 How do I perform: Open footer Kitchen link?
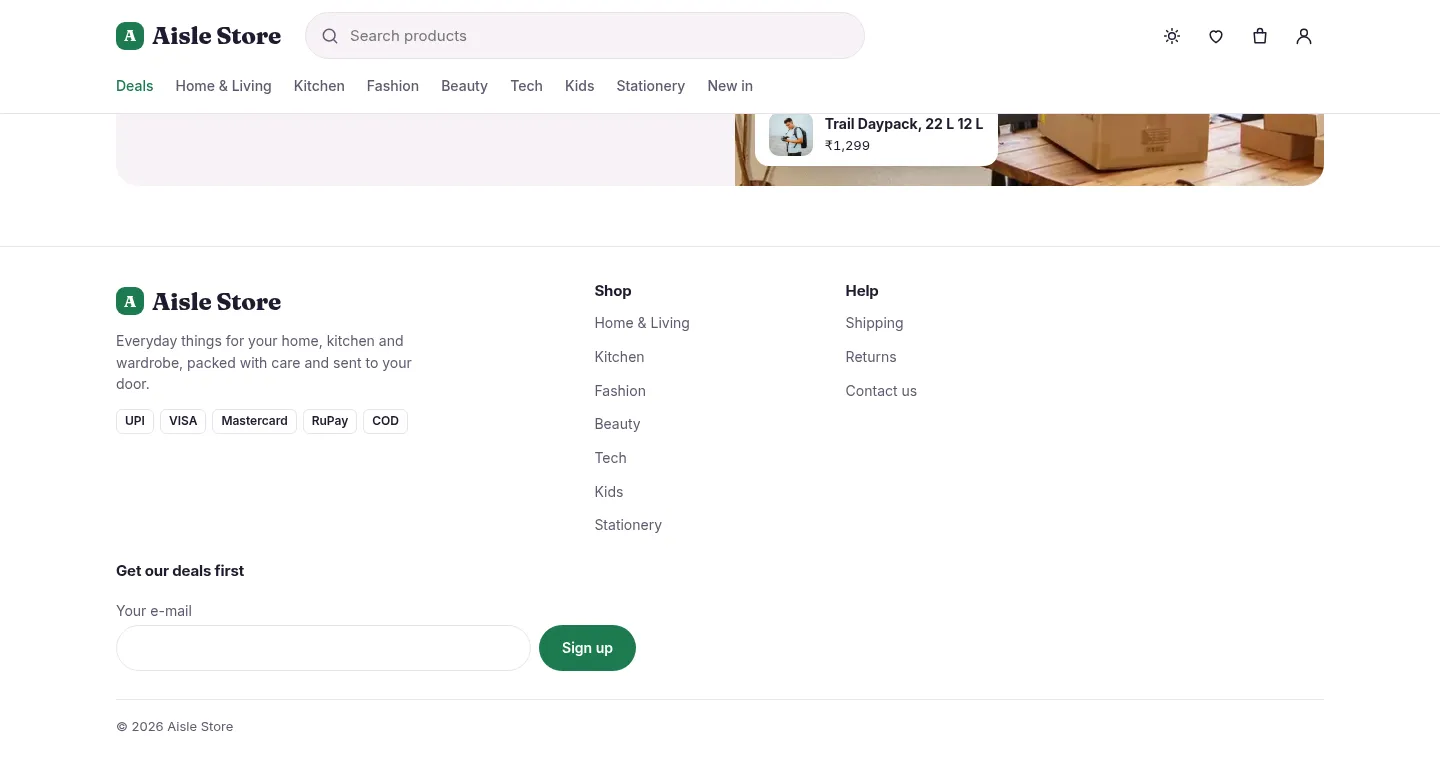(619, 357)
